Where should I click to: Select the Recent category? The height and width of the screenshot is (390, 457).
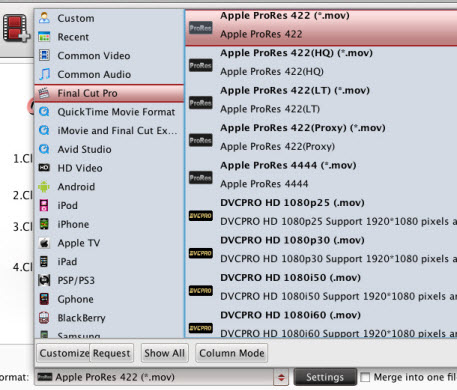109,37
